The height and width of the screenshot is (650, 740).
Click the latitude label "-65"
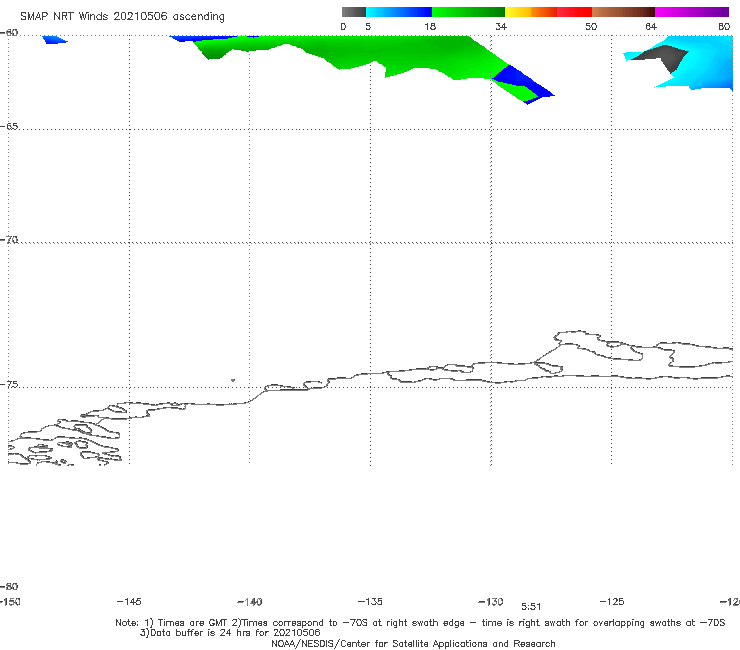9,127
